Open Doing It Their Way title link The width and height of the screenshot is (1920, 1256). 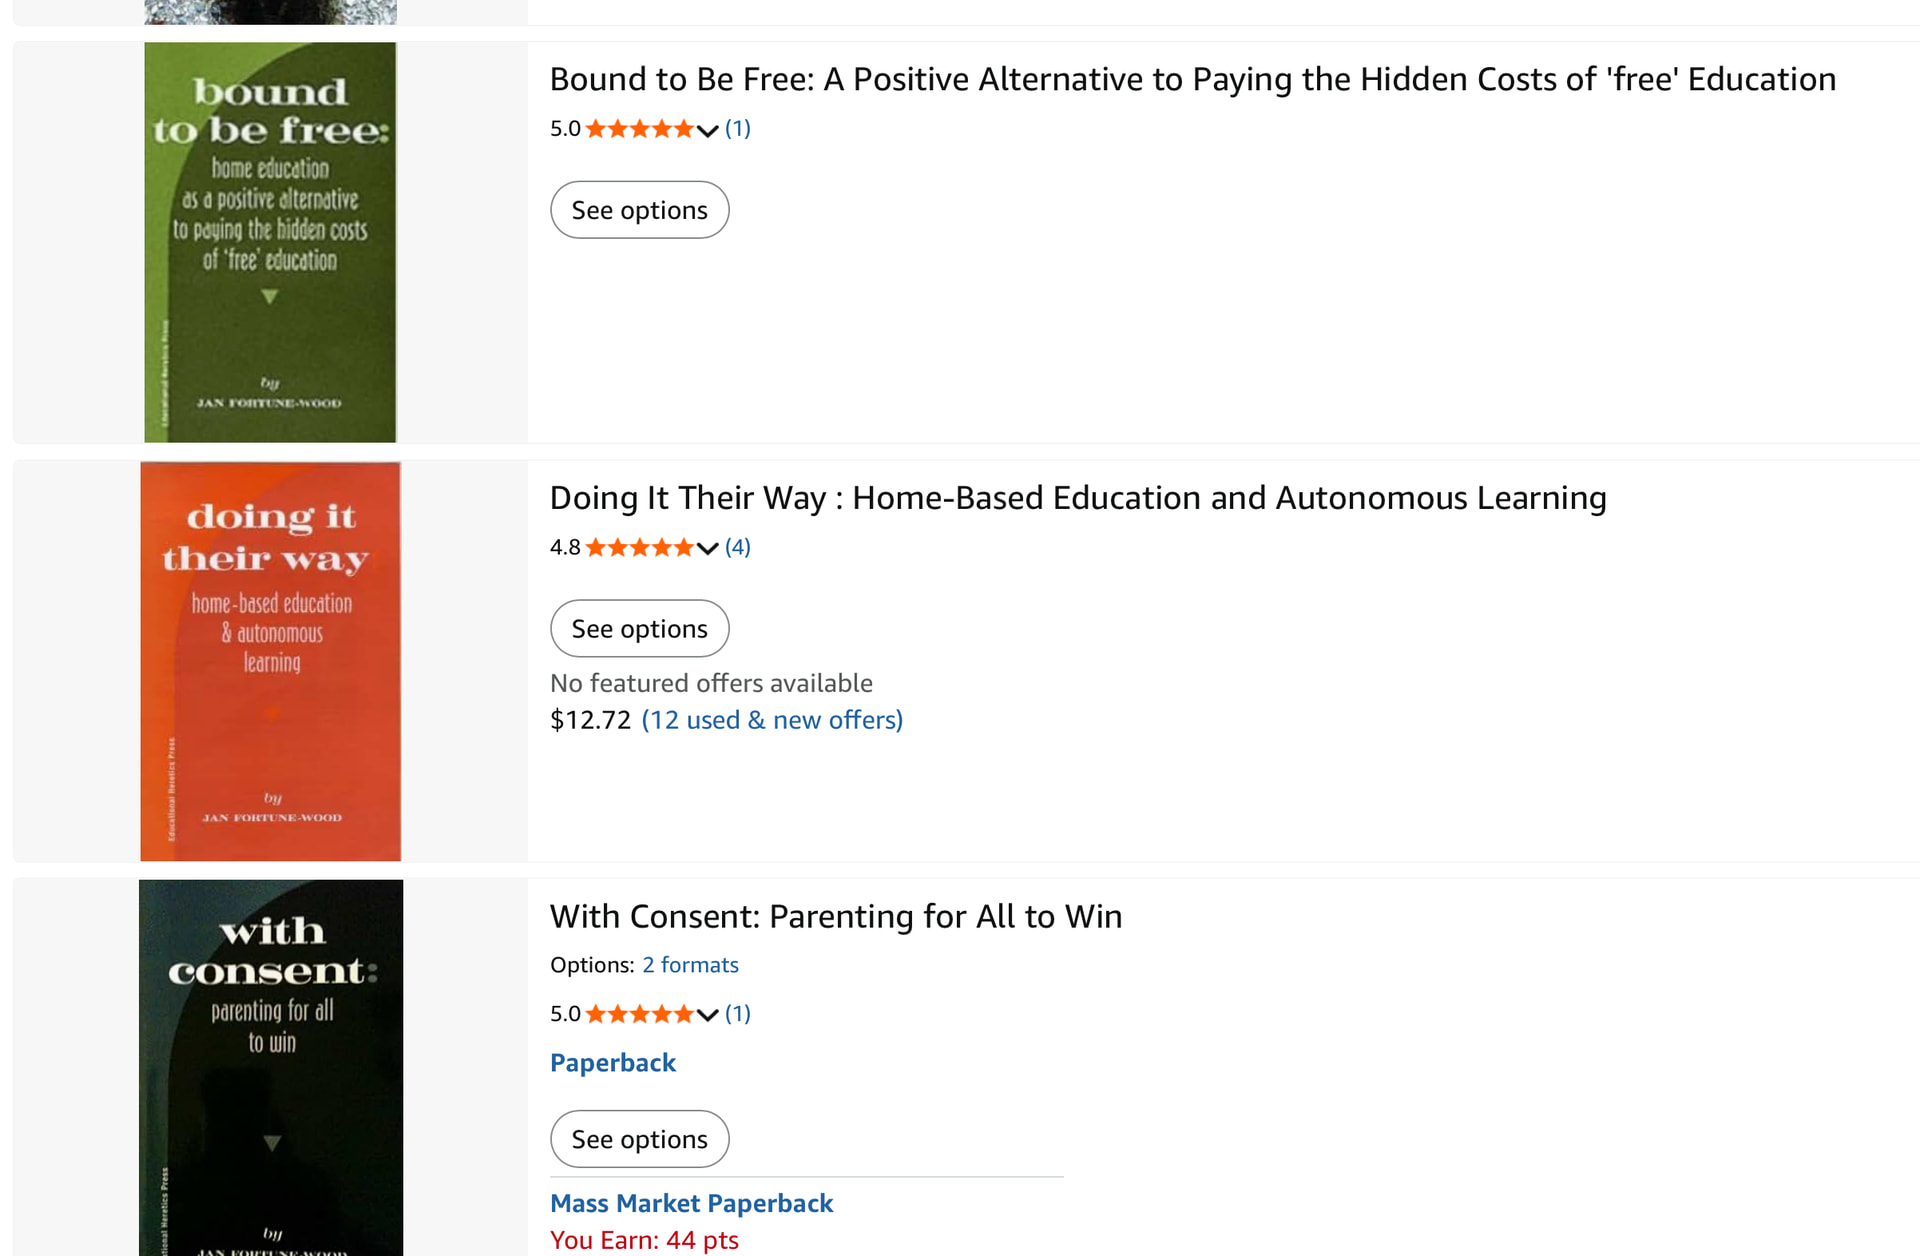coord(1077,498)
